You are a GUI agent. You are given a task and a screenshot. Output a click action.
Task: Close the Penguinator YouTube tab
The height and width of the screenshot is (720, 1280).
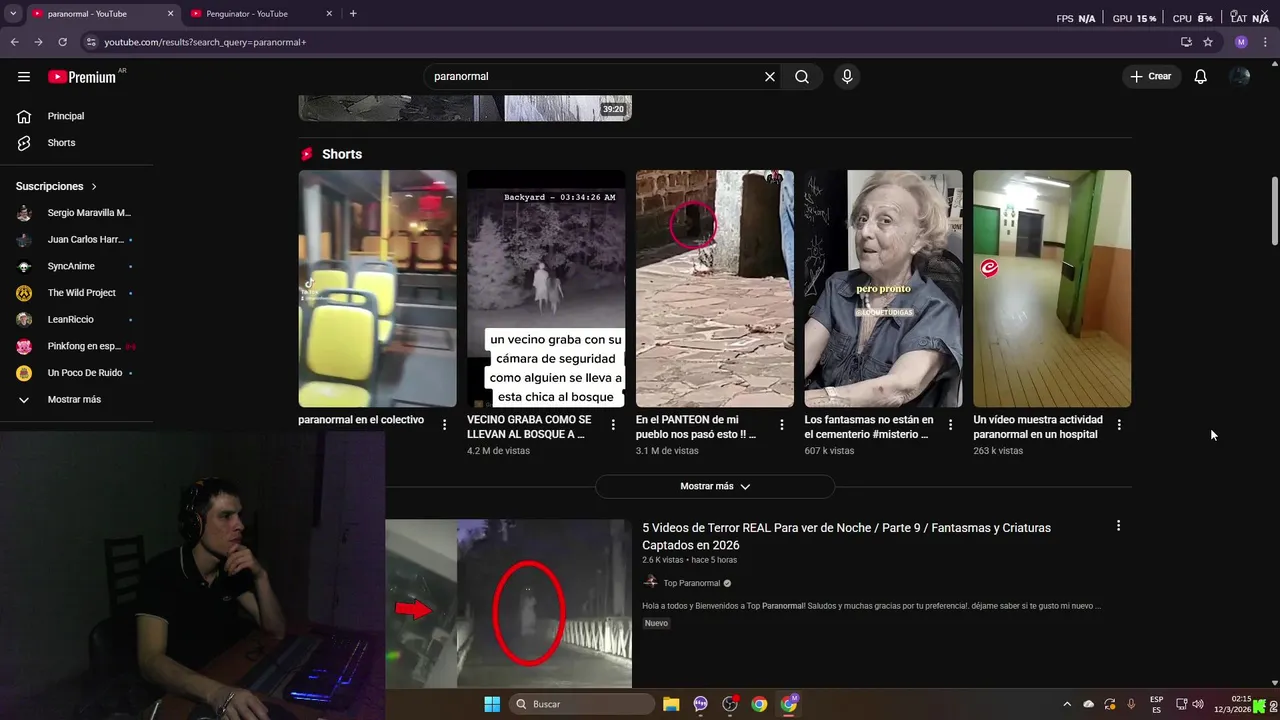click(329, 14)
